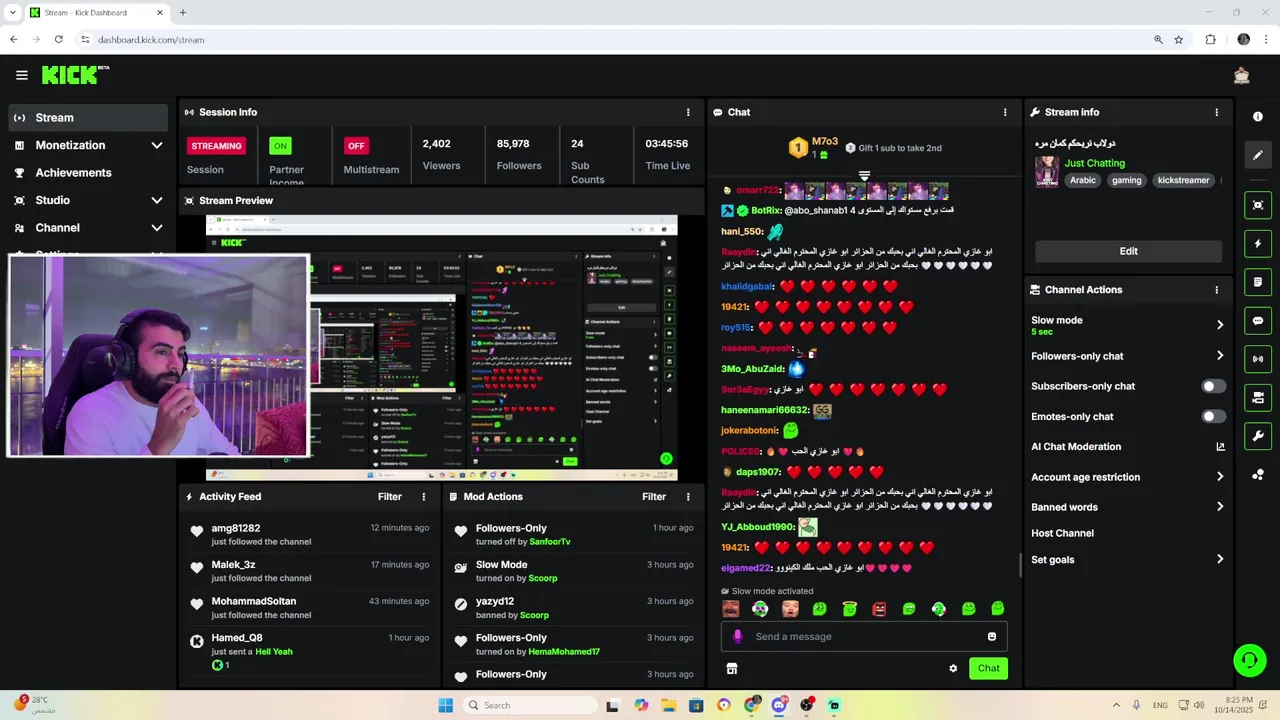Image resolution: width=1280 pixels, height=720 pixels.
Task: Expand Account age restriction arrow
Action: [x=1220, y=477]
